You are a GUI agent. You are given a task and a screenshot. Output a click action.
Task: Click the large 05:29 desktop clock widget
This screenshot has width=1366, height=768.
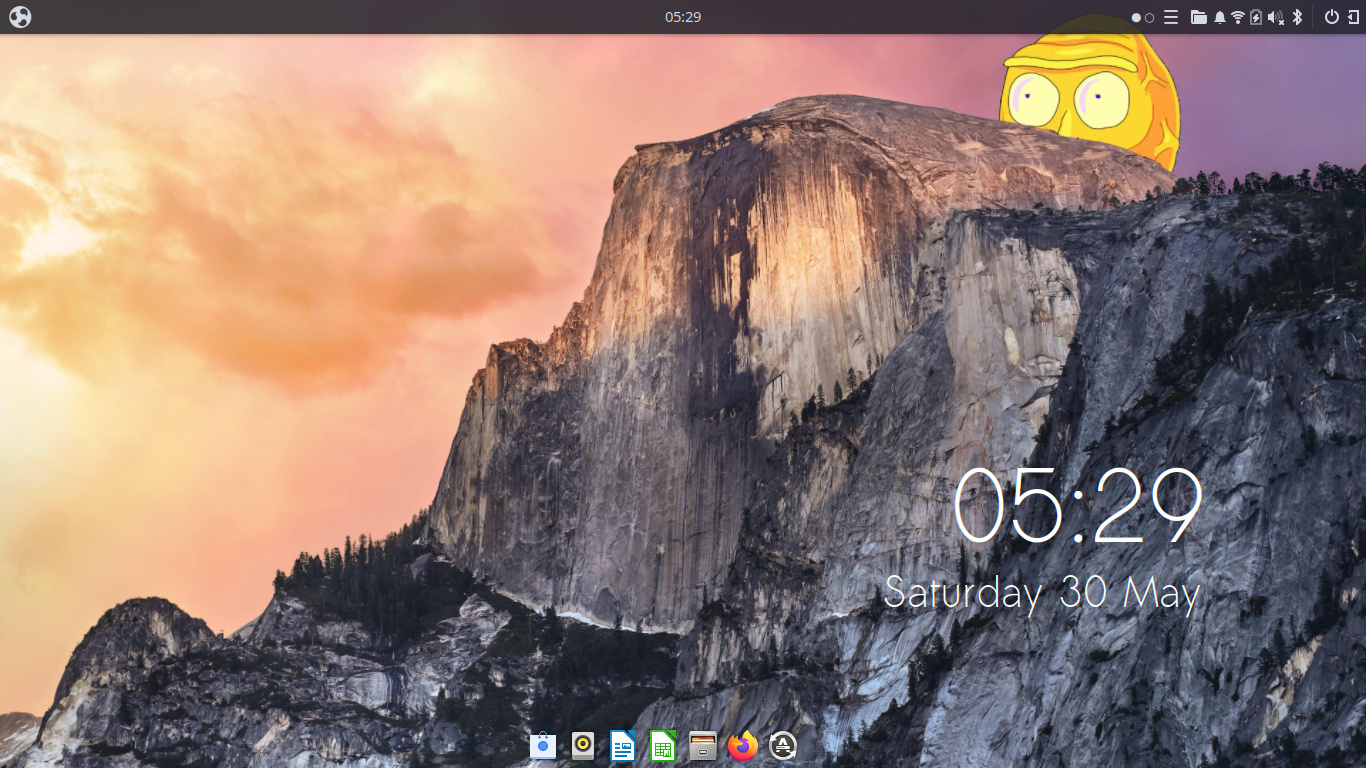(x=1077, y=507)
